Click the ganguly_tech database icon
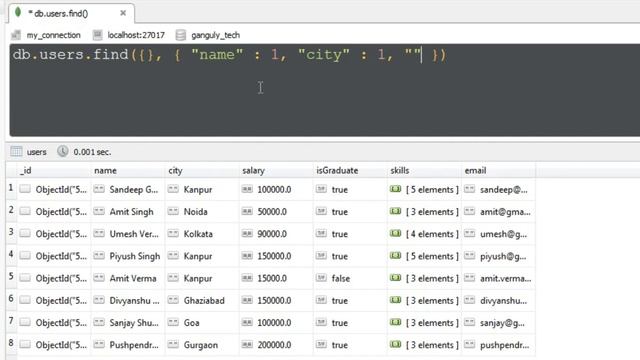This screenshot has height=360, width=640. tap(181, 35)
